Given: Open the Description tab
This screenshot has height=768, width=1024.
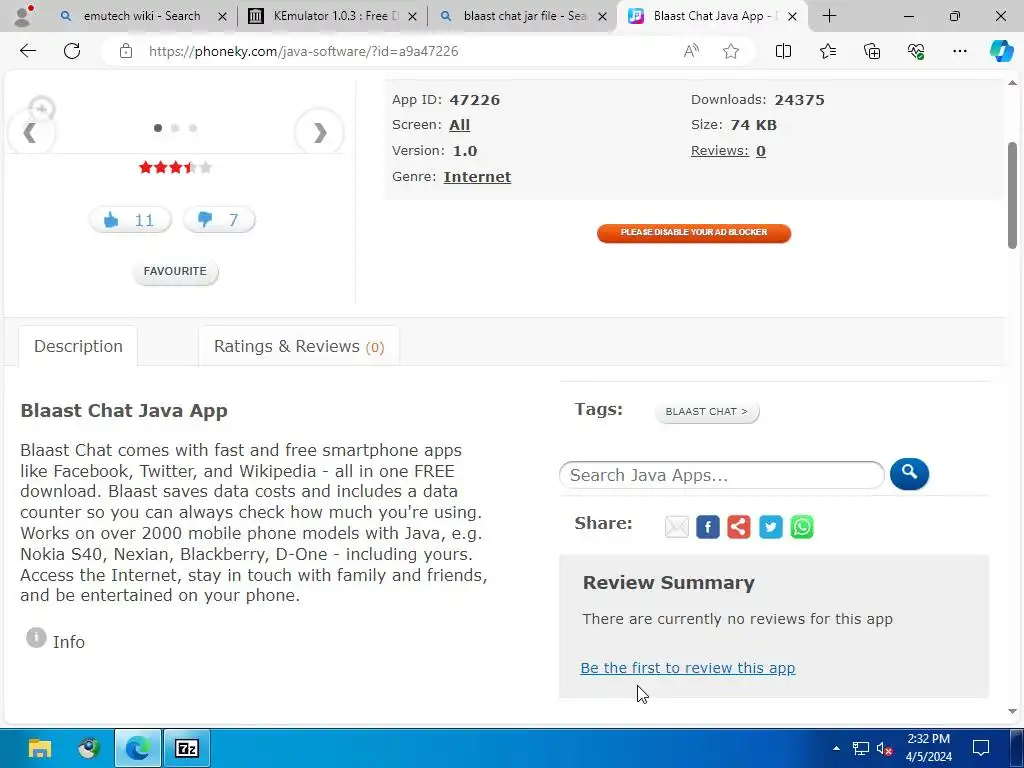Looking at the screenshot, I should point(78,346).
